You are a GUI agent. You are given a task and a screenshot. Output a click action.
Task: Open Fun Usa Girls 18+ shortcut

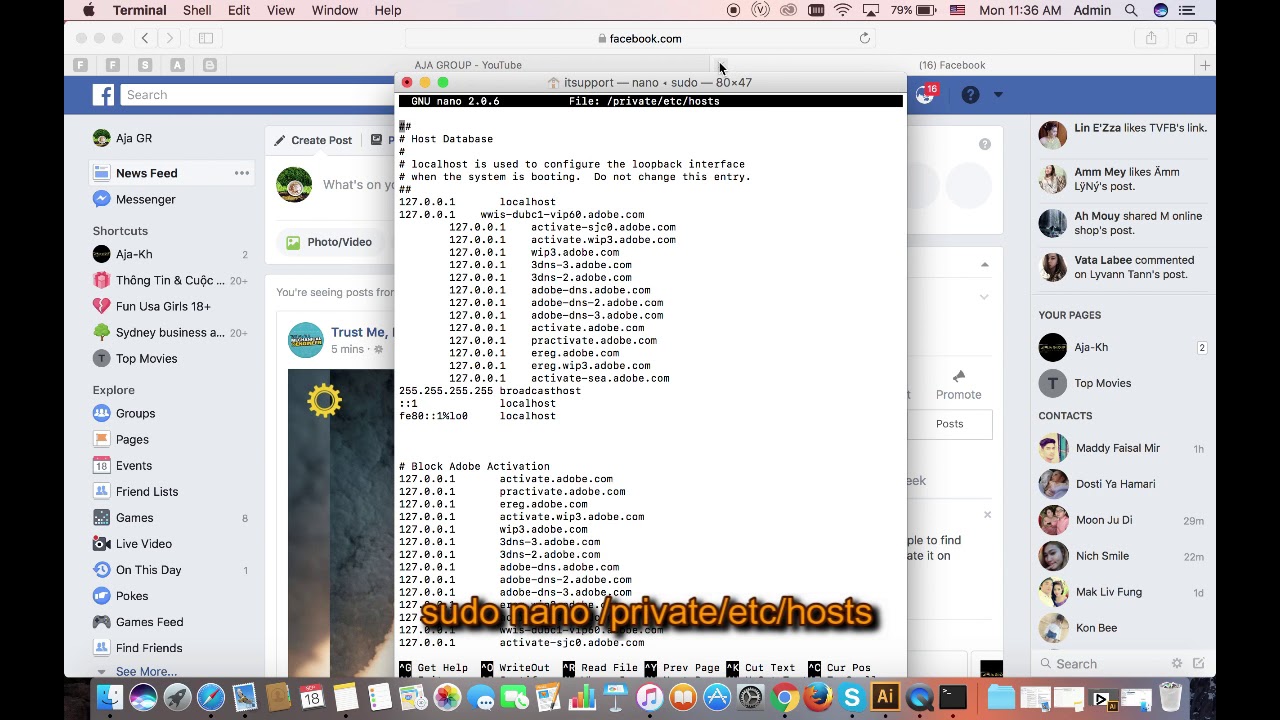(163, 306)
